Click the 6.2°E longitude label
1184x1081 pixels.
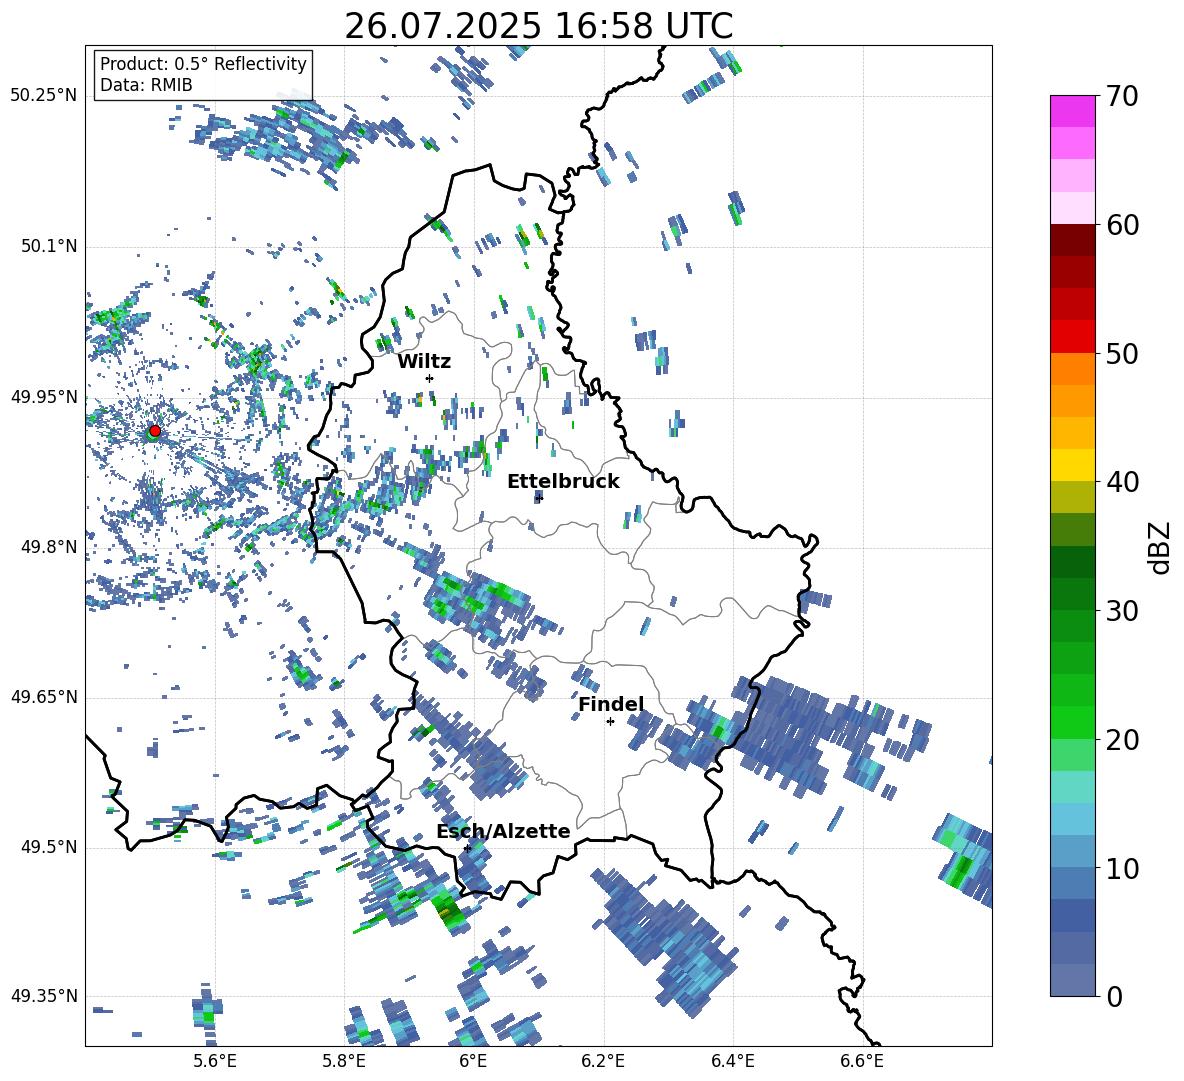click(x=603, y=1061)
